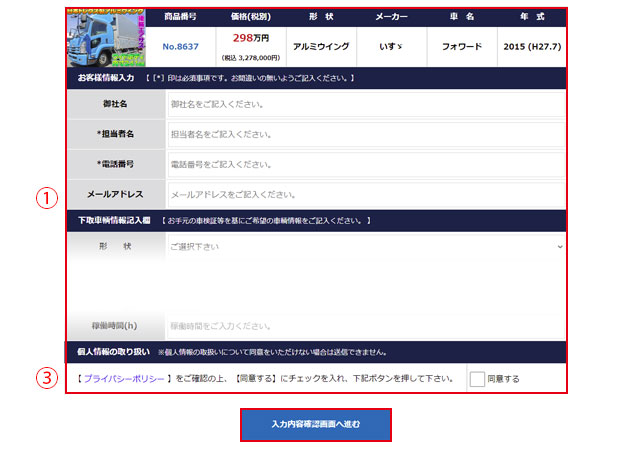Click the red circled number 3 marker

[45, 379]
